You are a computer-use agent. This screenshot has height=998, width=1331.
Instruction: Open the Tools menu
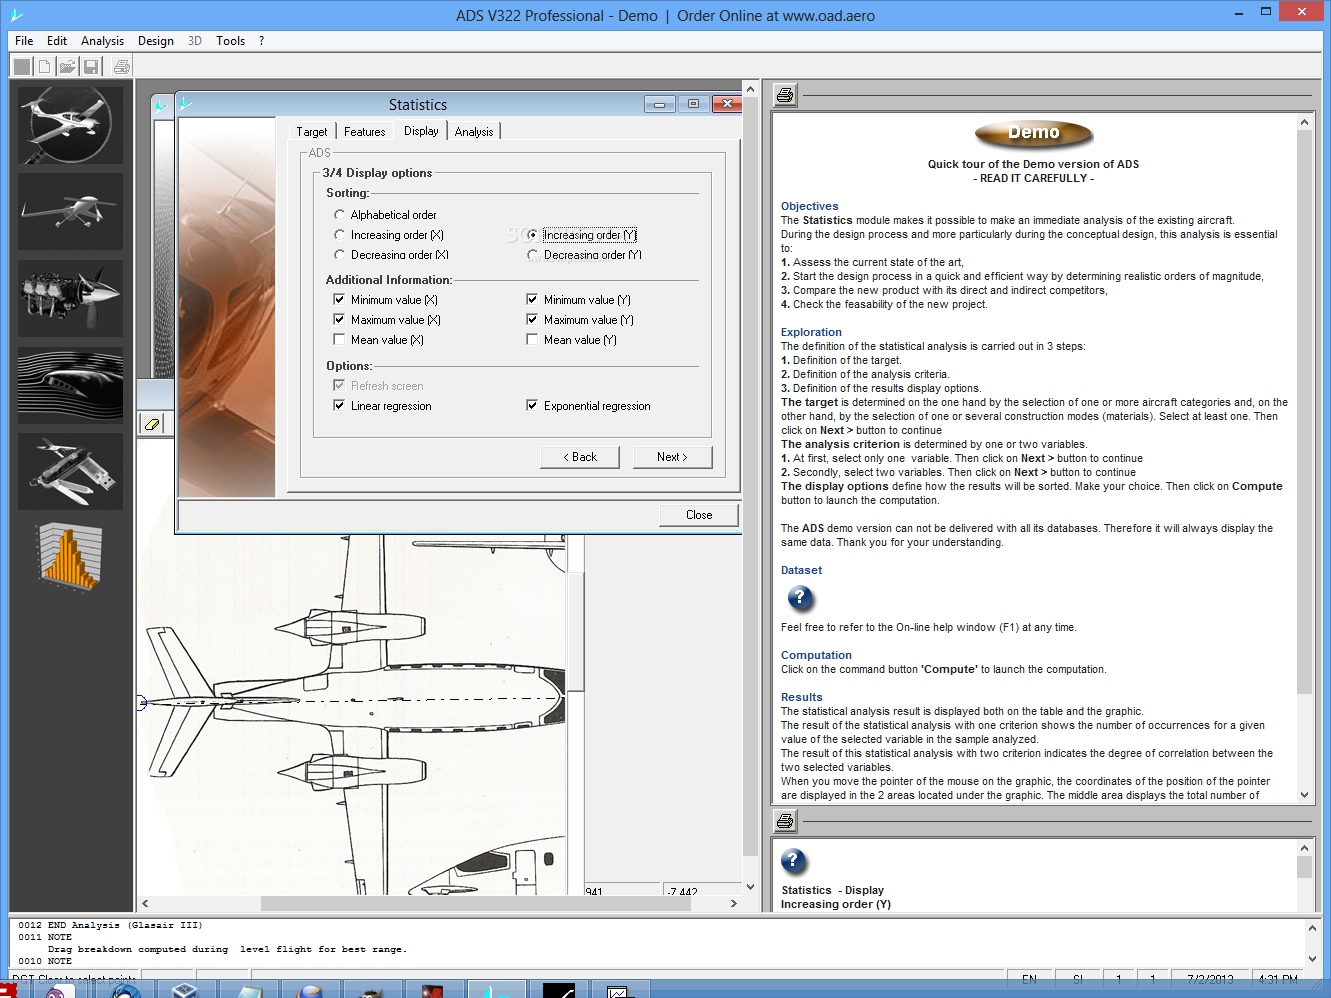[x=230, y=41]
